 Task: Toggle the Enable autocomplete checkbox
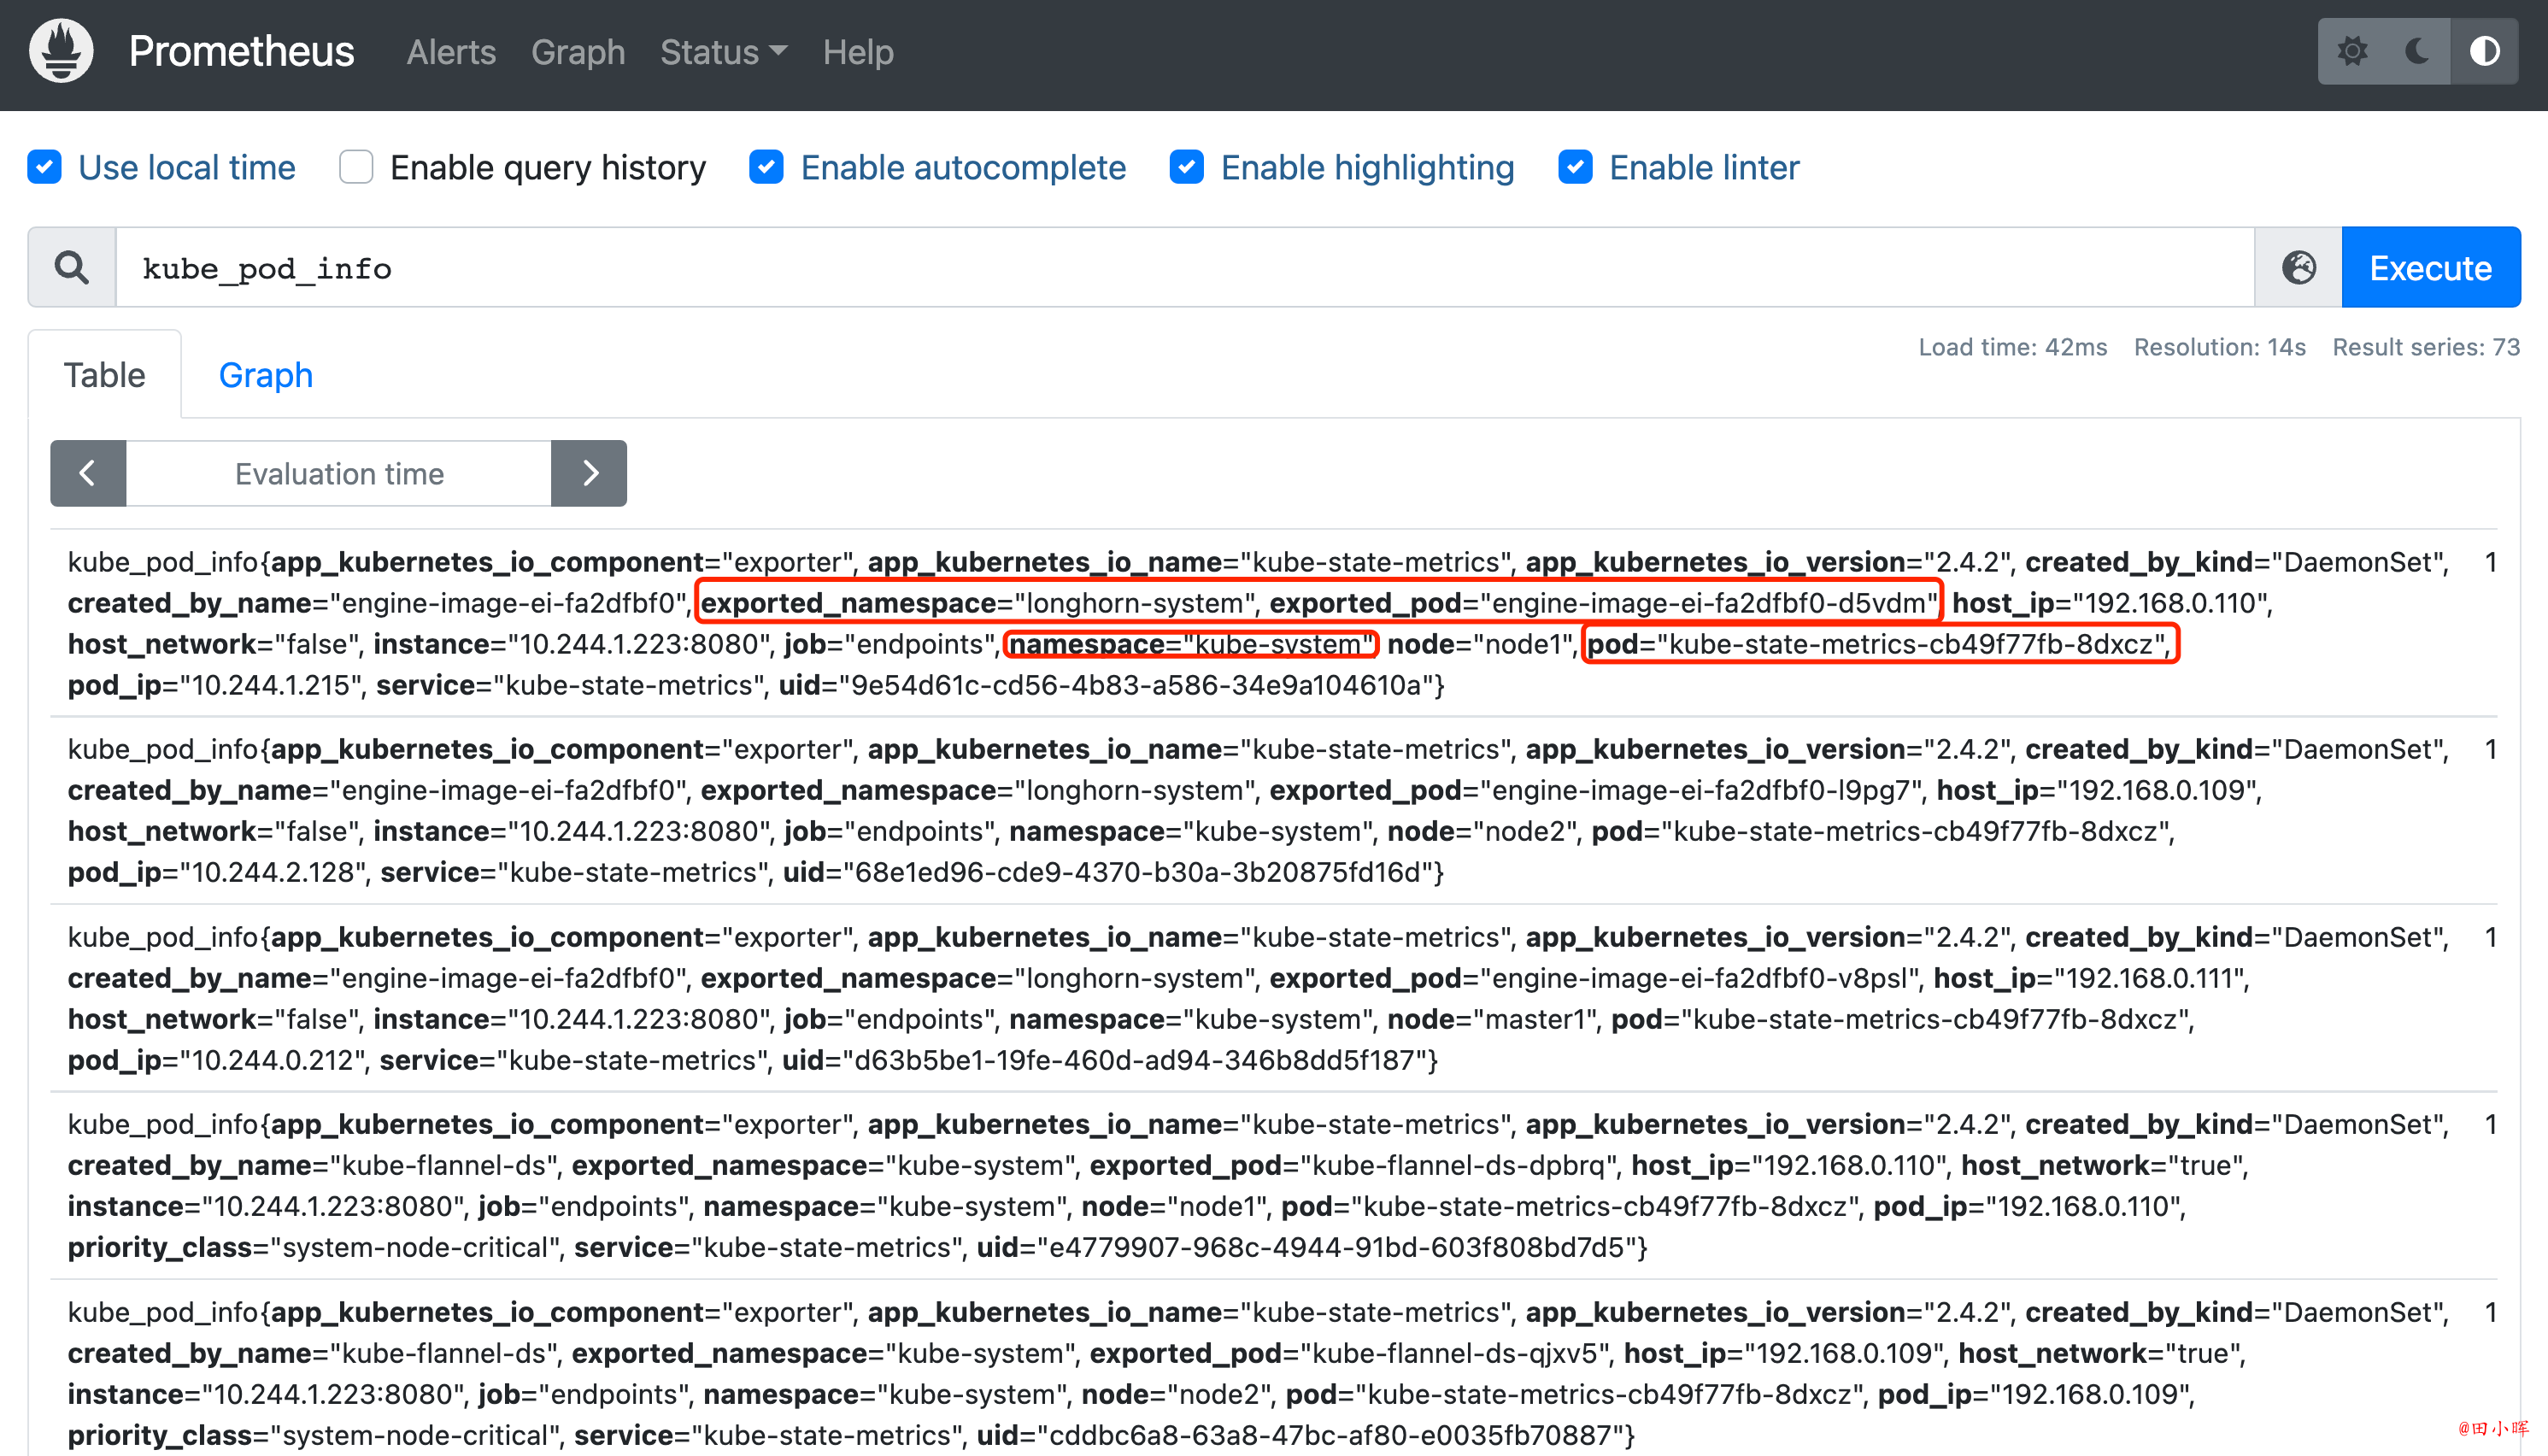(767, 167)
